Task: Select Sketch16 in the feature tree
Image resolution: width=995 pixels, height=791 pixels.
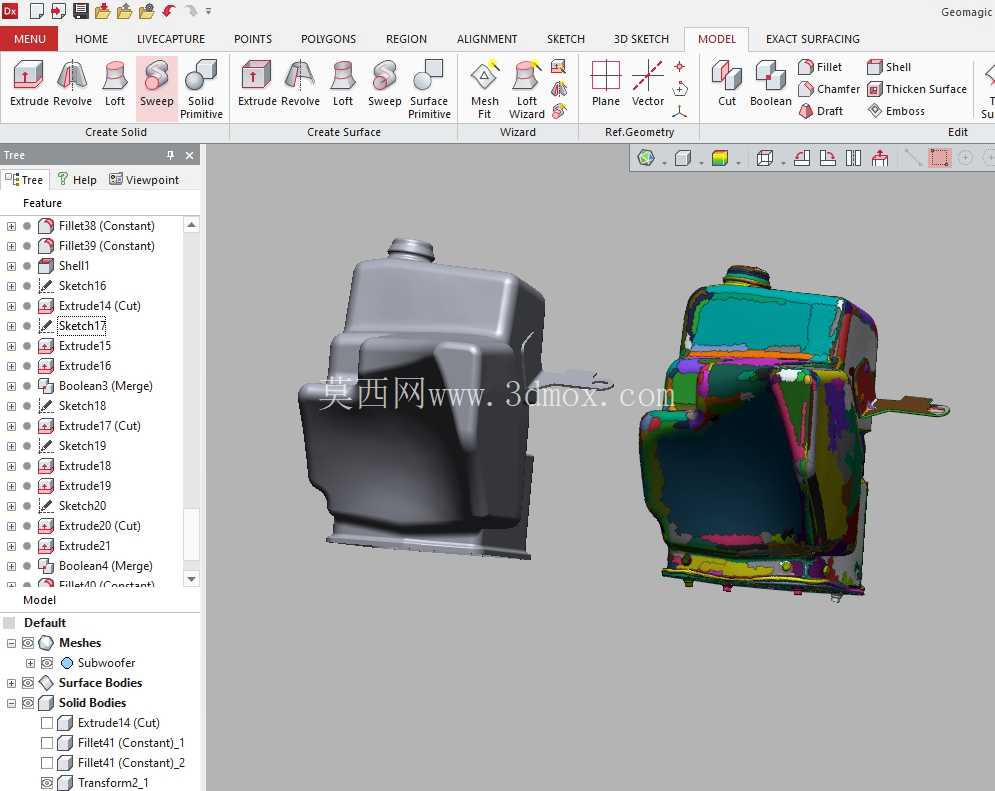Action: (82, 285)
